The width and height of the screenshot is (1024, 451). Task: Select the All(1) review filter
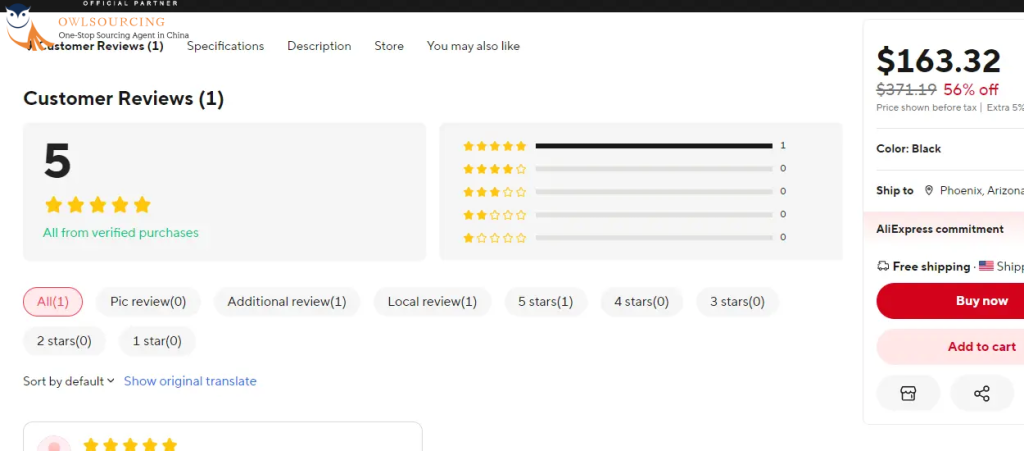click(x=53, y=301)
